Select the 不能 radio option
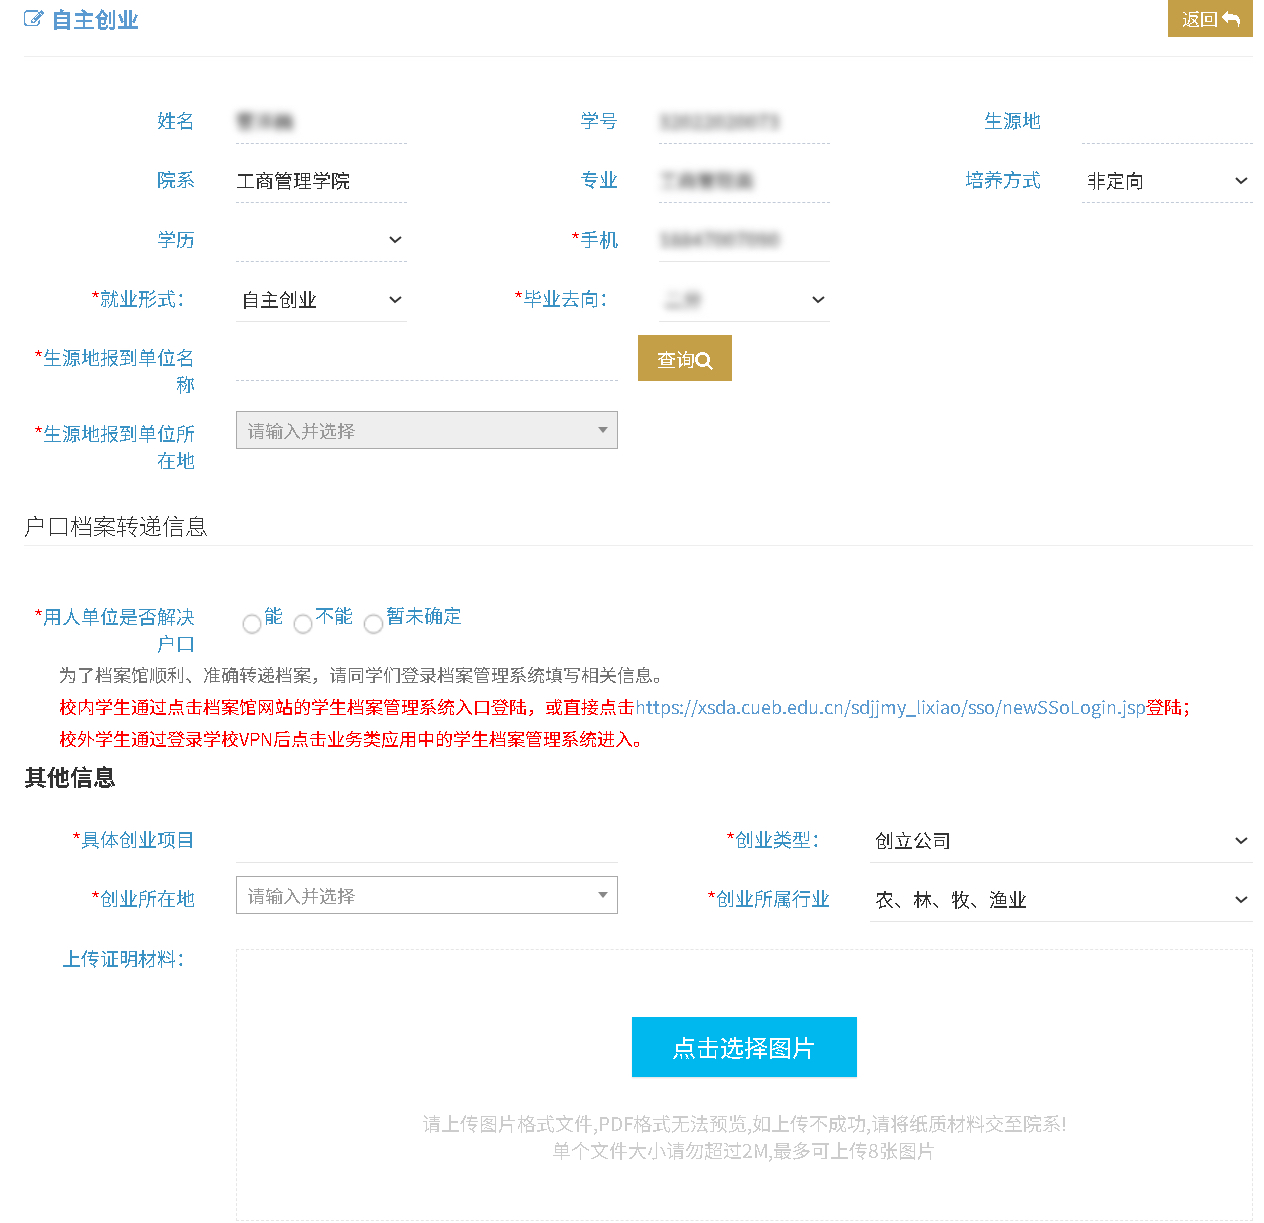 (x=303, y=624)
